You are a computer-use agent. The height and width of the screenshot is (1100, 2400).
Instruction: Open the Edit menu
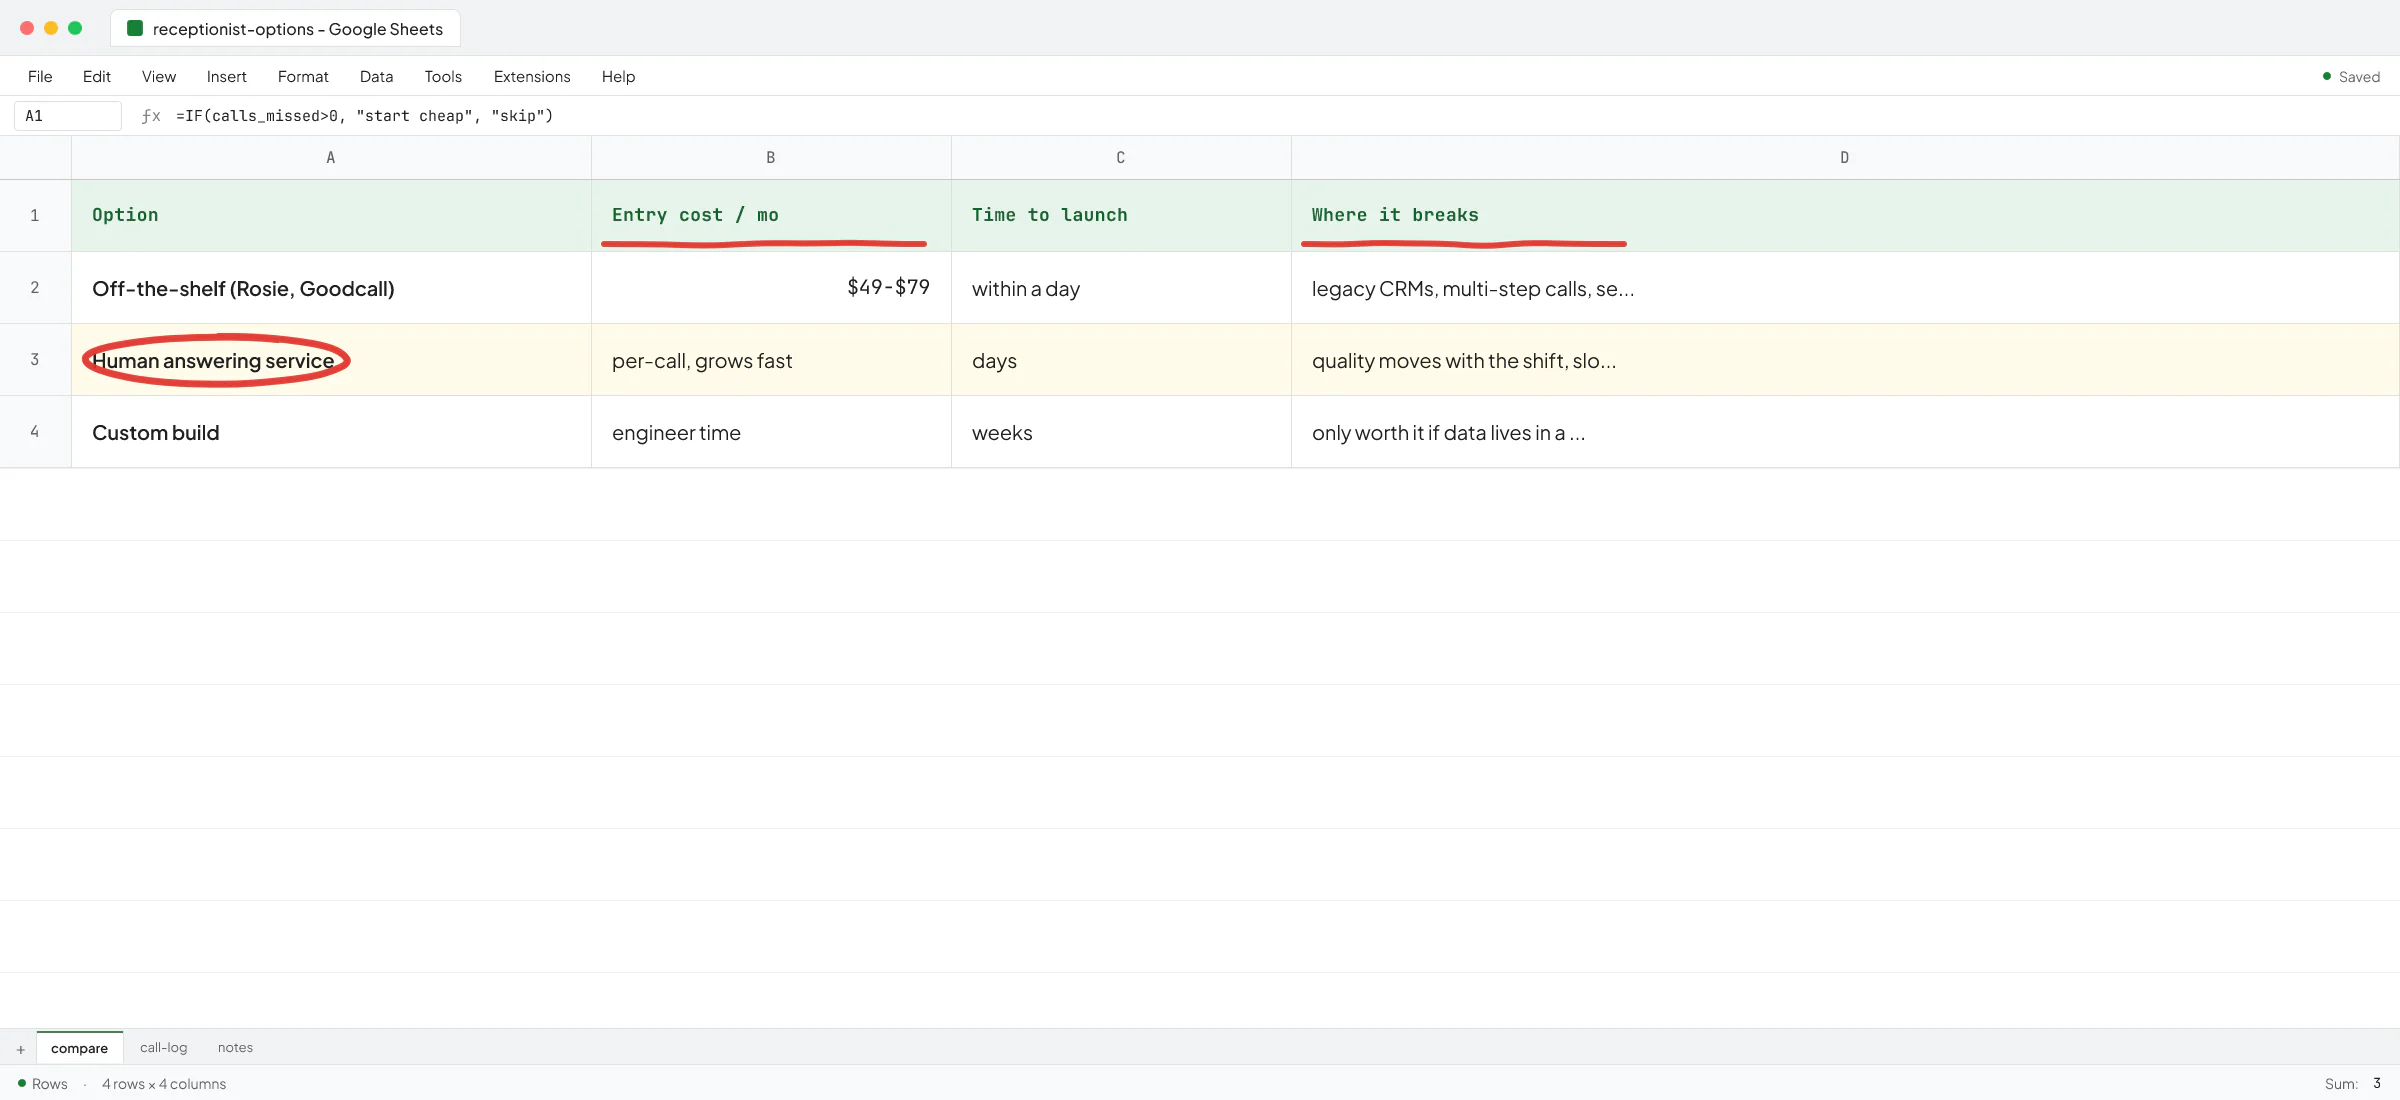pos(97,77)
